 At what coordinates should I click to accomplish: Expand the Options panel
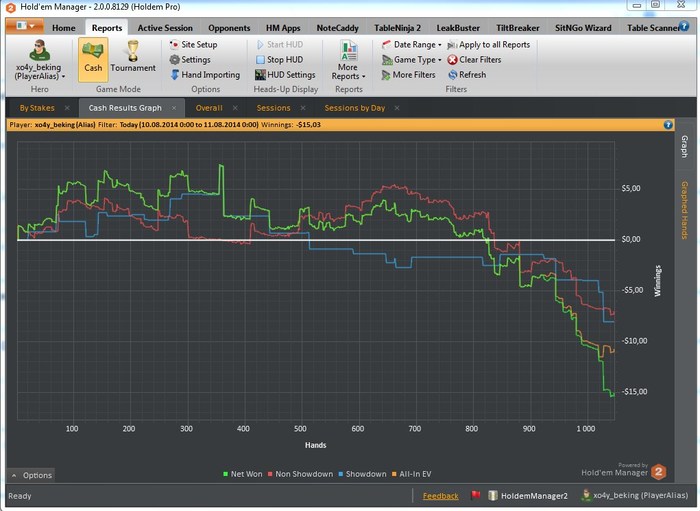[x=31, y=475]
